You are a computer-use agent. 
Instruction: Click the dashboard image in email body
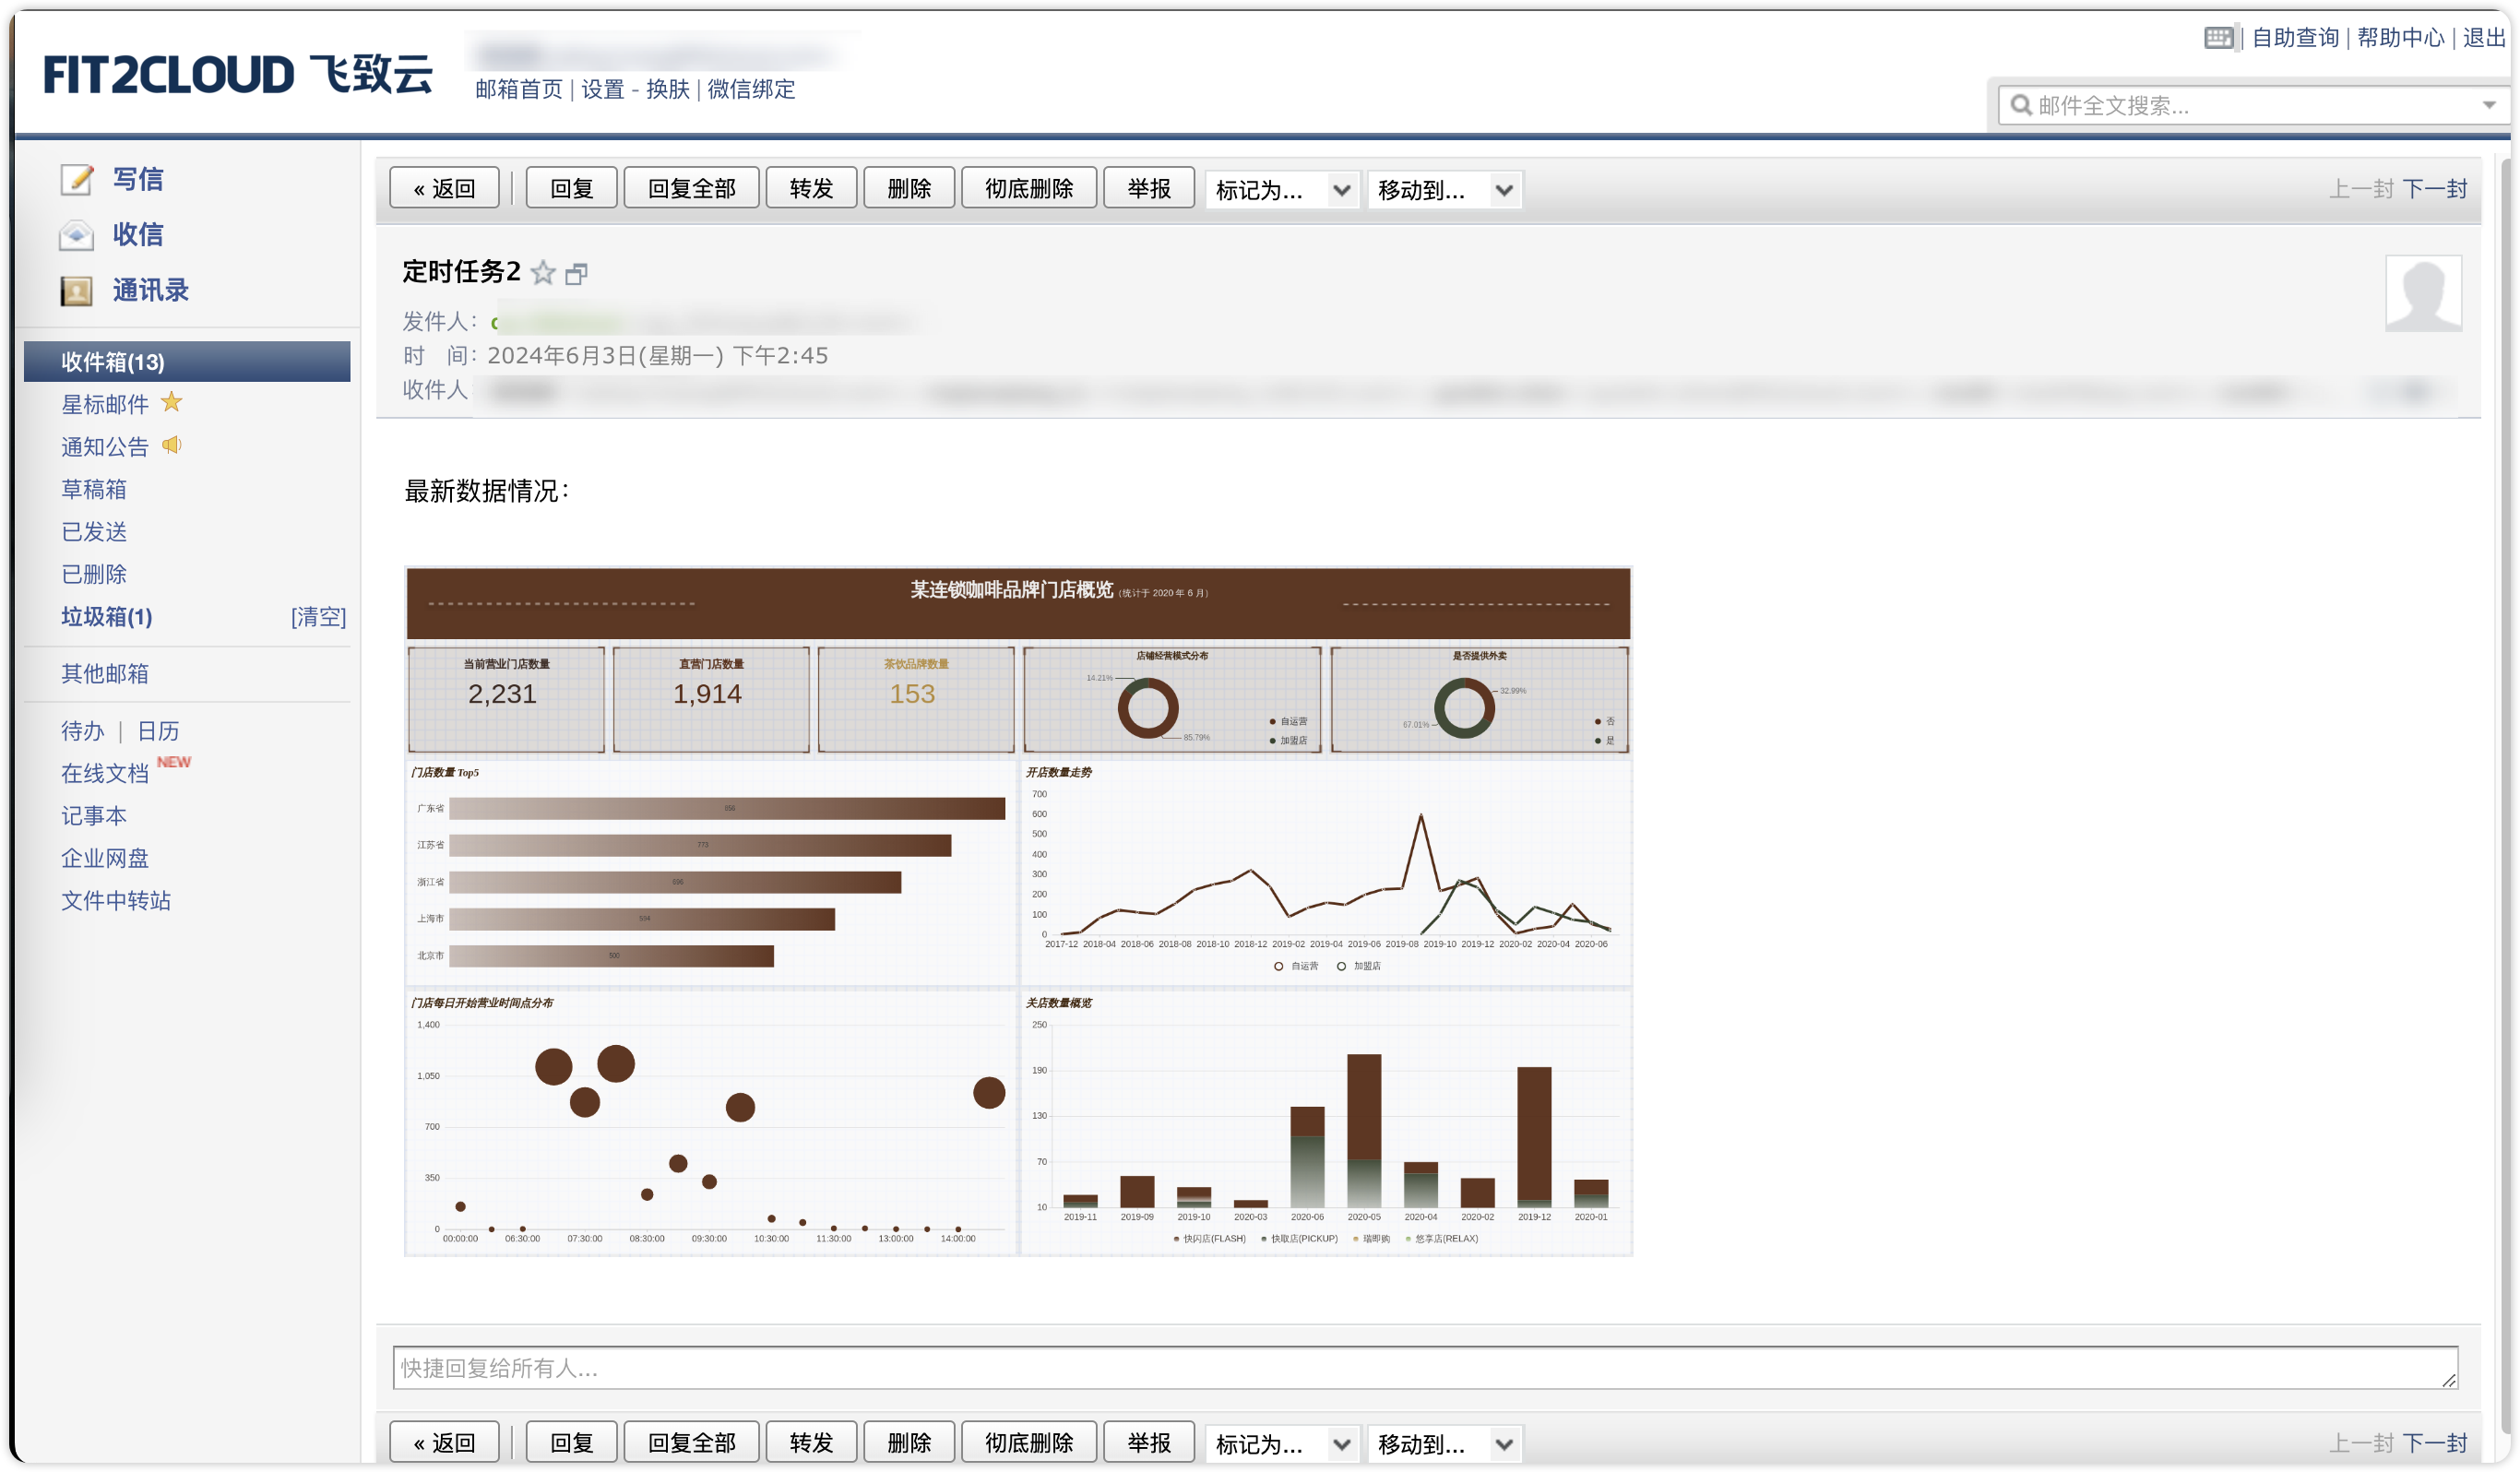point(1018,911)
